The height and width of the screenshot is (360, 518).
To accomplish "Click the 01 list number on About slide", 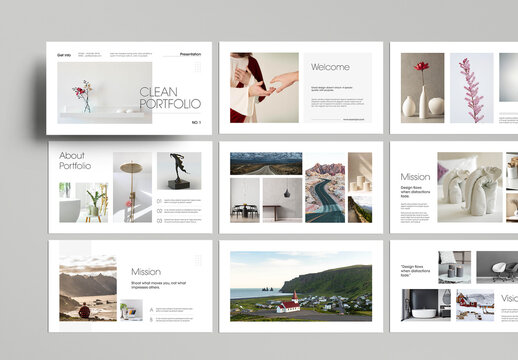I will pyautogui.click(x=159, y=201).
